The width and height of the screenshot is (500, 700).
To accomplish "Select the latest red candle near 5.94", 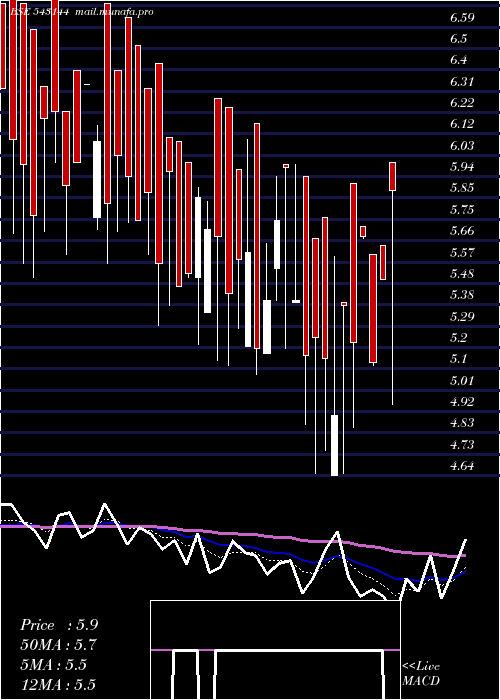I will pos(392,177).
